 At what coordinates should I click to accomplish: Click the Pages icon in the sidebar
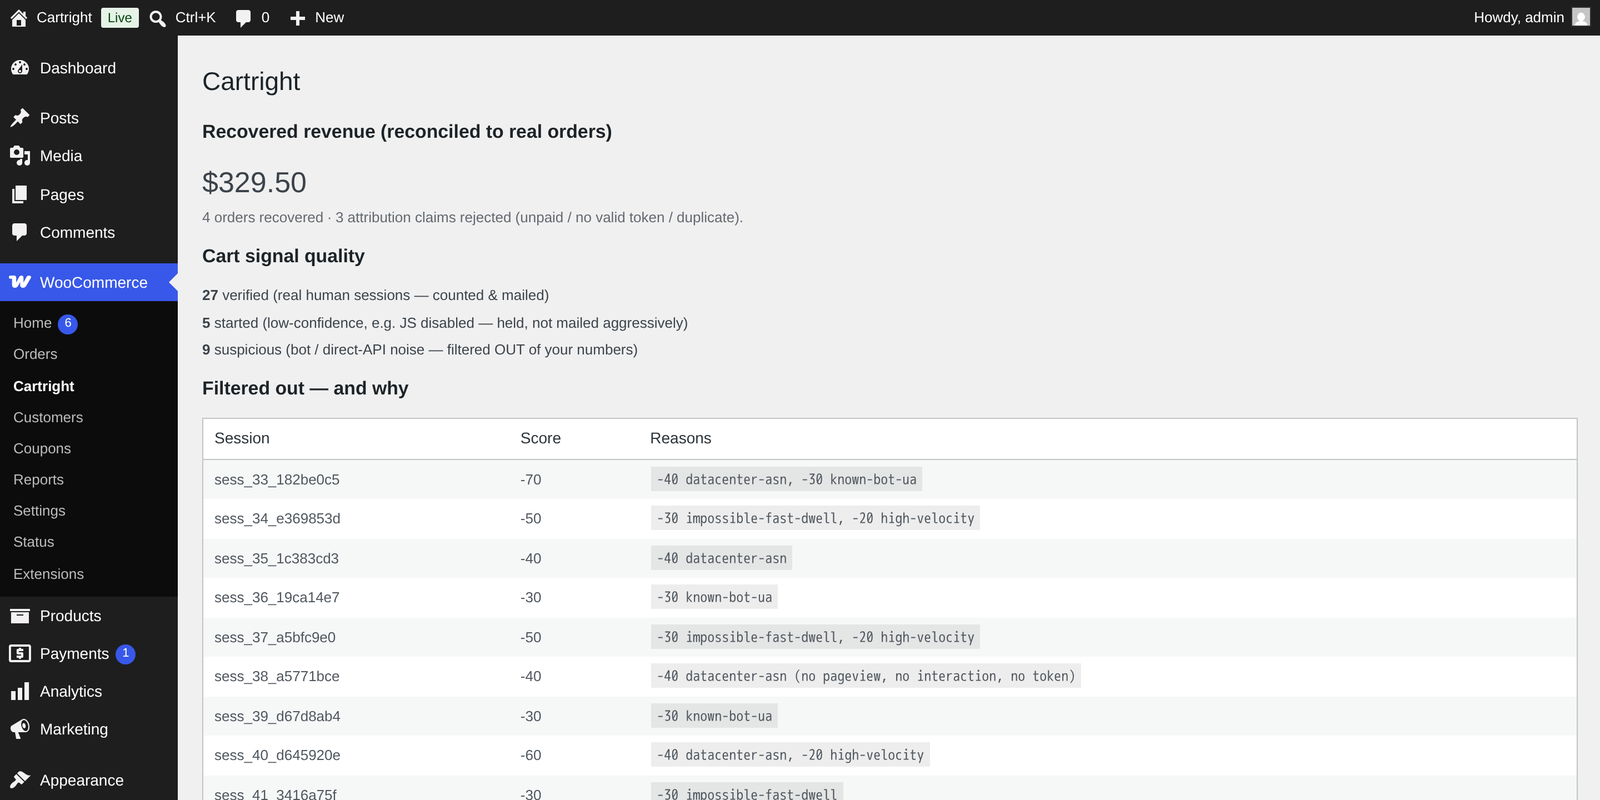tap(20, 195)
